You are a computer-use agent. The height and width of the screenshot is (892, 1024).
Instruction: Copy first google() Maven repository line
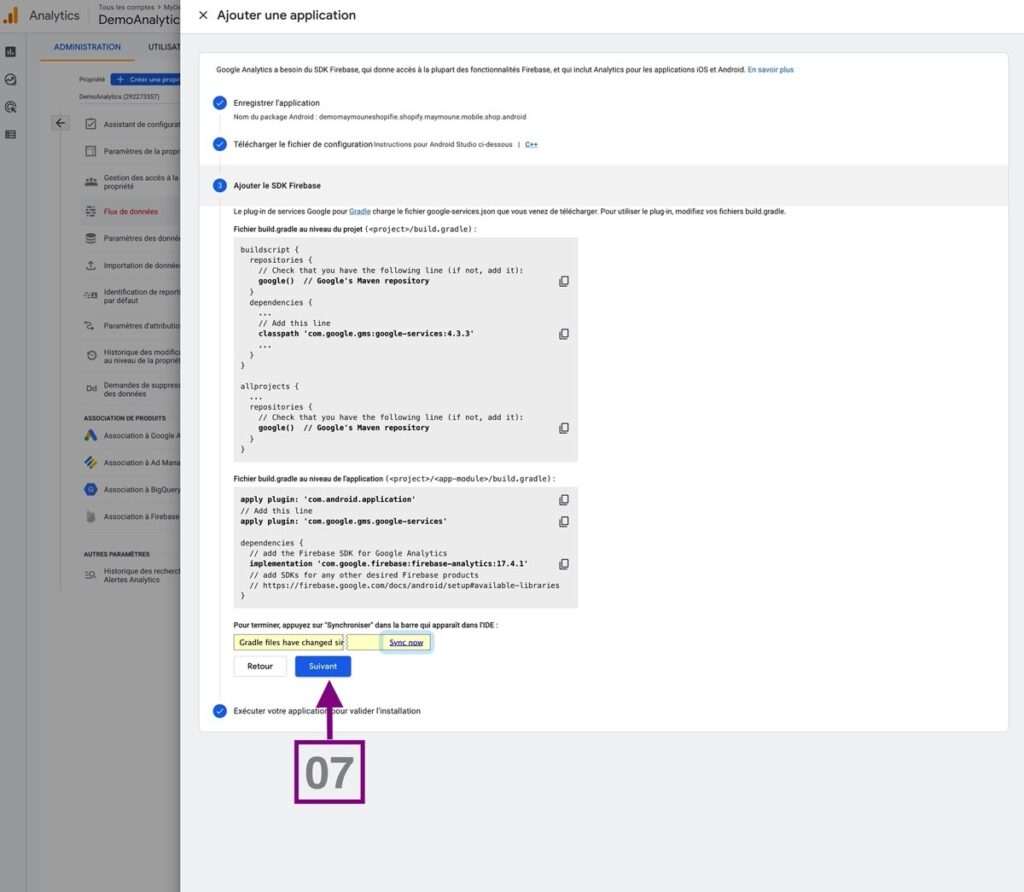click(x=564, y=281)
